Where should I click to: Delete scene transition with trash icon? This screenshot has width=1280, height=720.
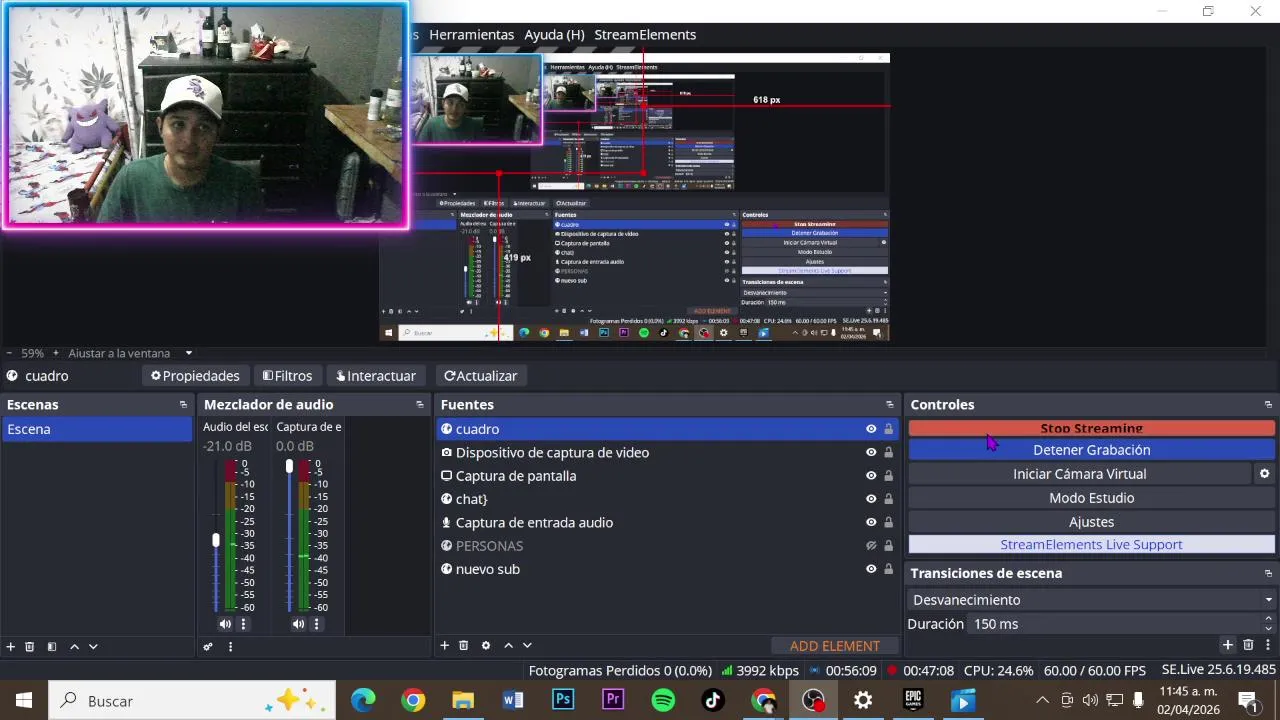pos(1248,645)
